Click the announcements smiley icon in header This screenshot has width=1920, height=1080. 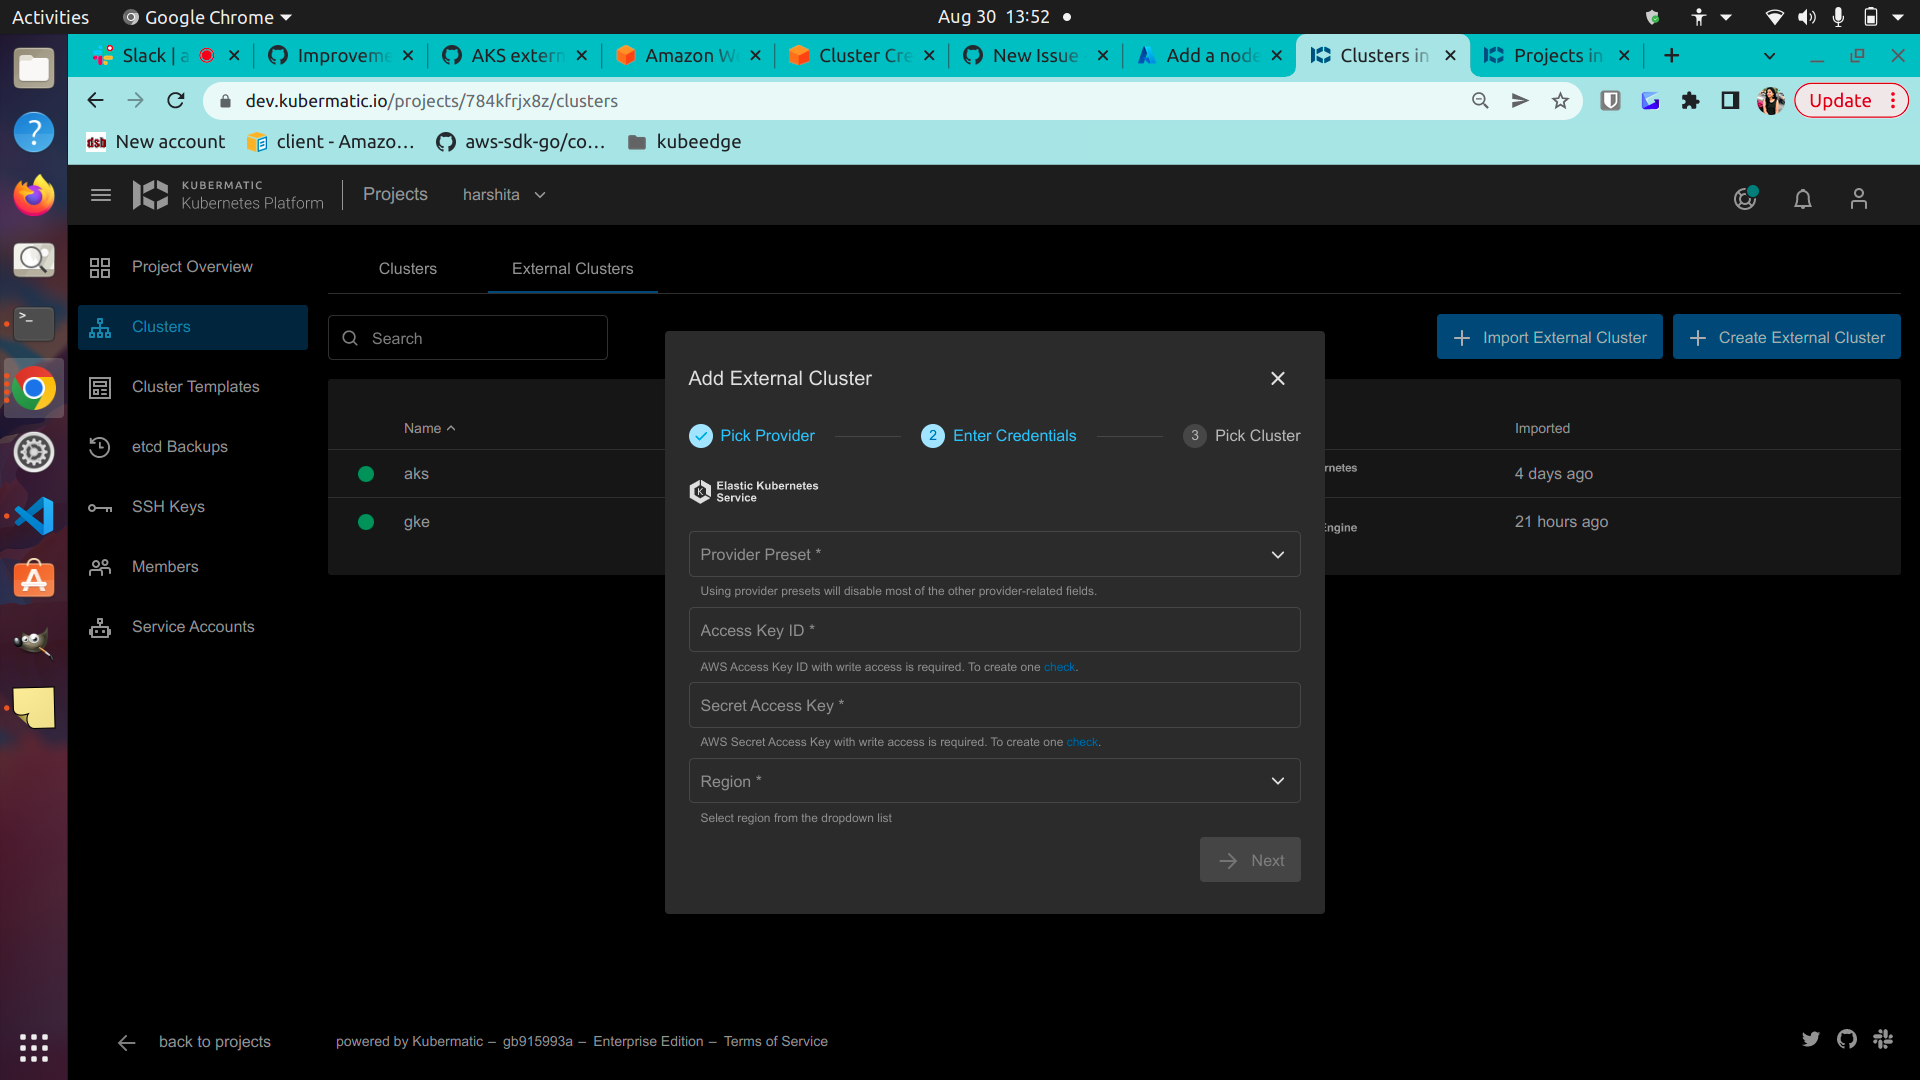click(1744, 199)
